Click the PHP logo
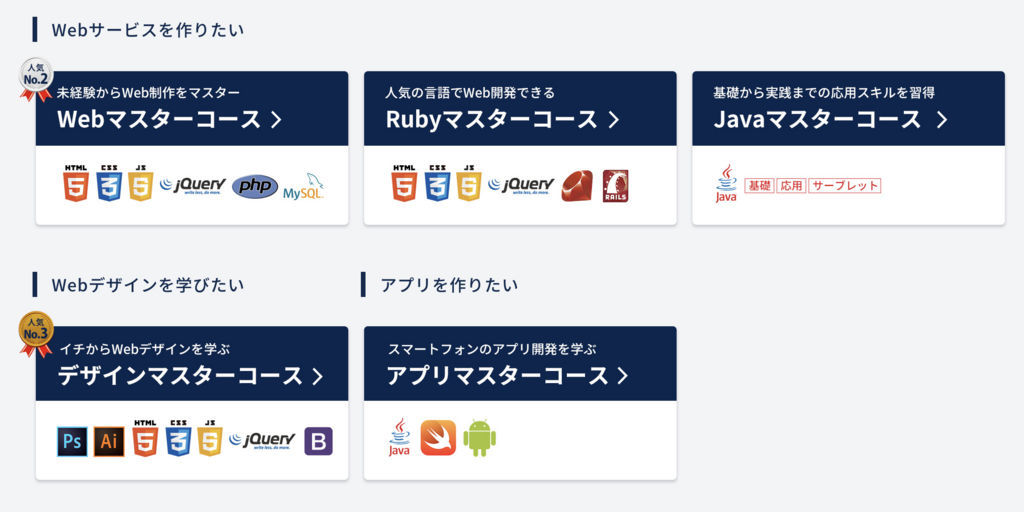 (x=255, y=186)
